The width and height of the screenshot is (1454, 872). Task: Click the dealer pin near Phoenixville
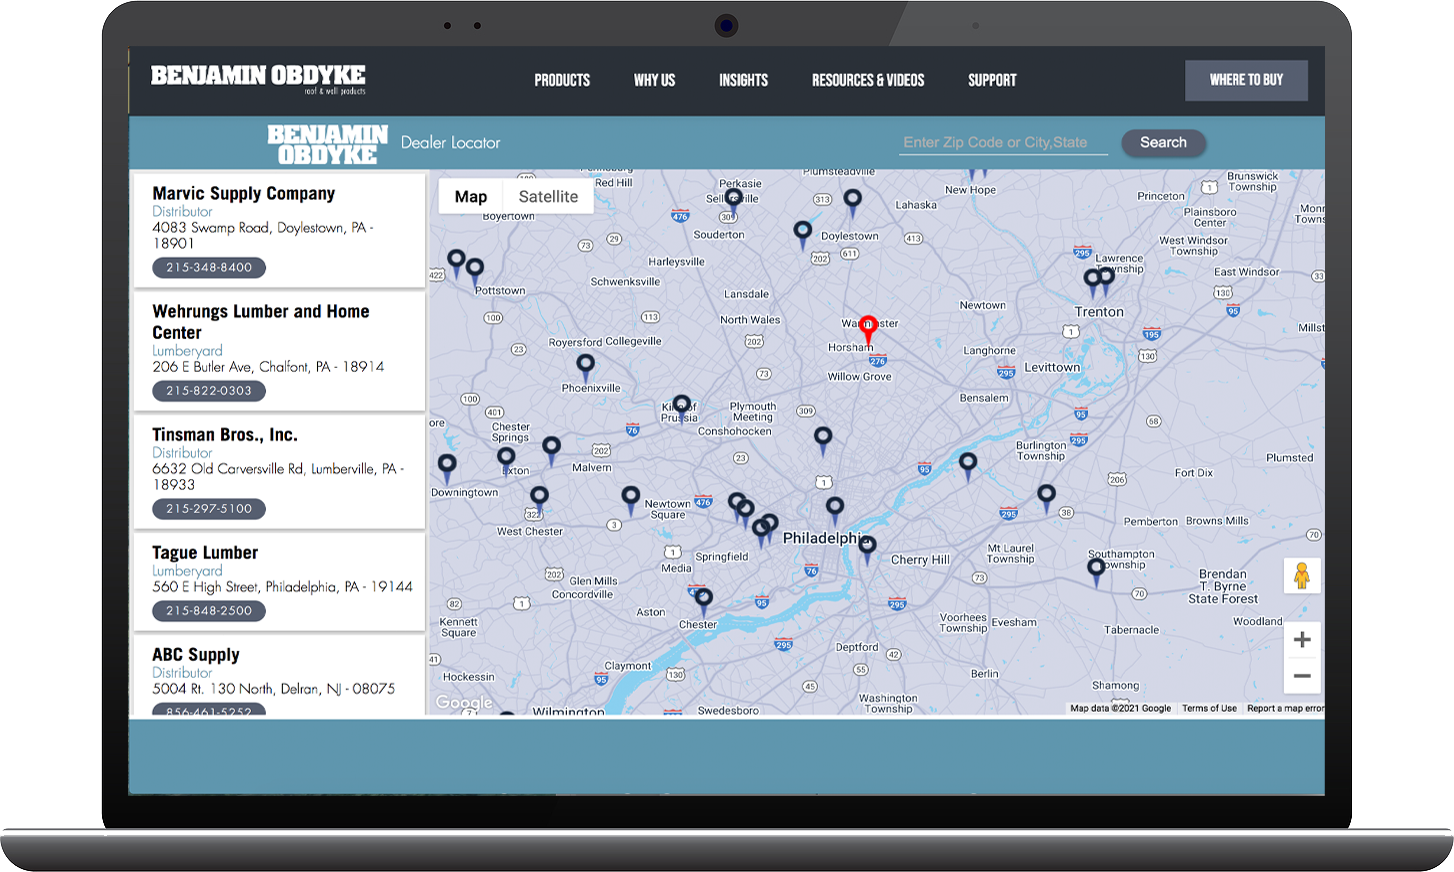[586, 367]
